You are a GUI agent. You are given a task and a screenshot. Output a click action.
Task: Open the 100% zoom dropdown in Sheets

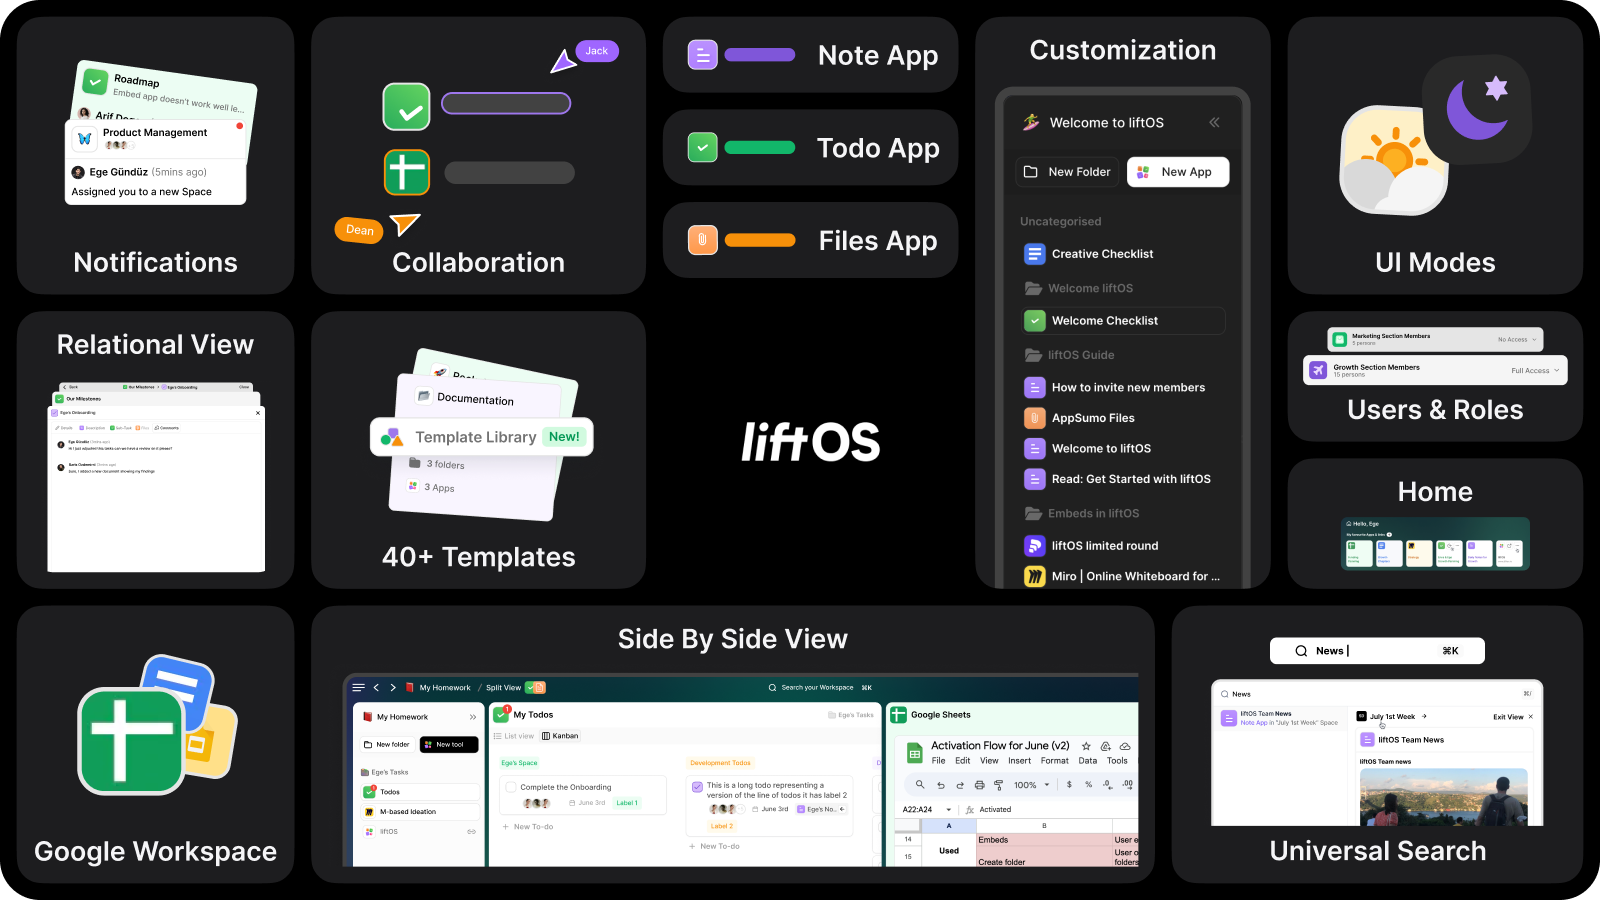(x=1032, y=785)
